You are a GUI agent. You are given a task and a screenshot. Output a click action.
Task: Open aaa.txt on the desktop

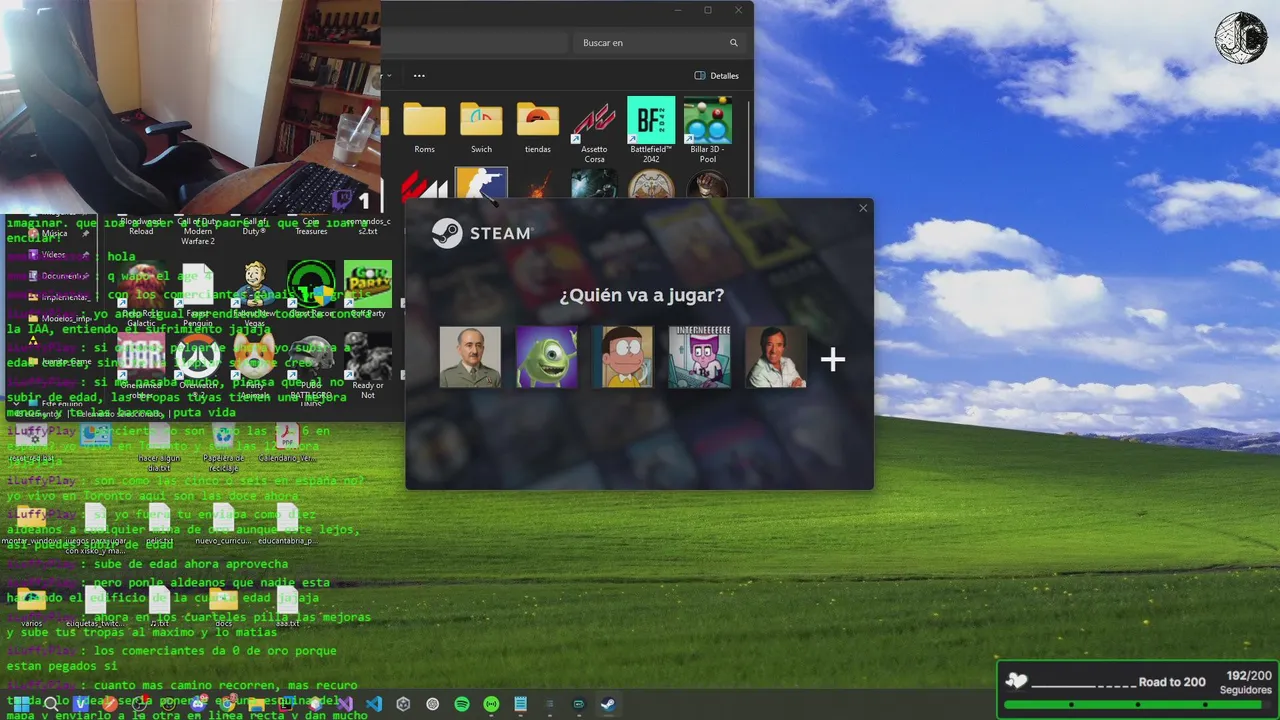[x=287, y=606]
